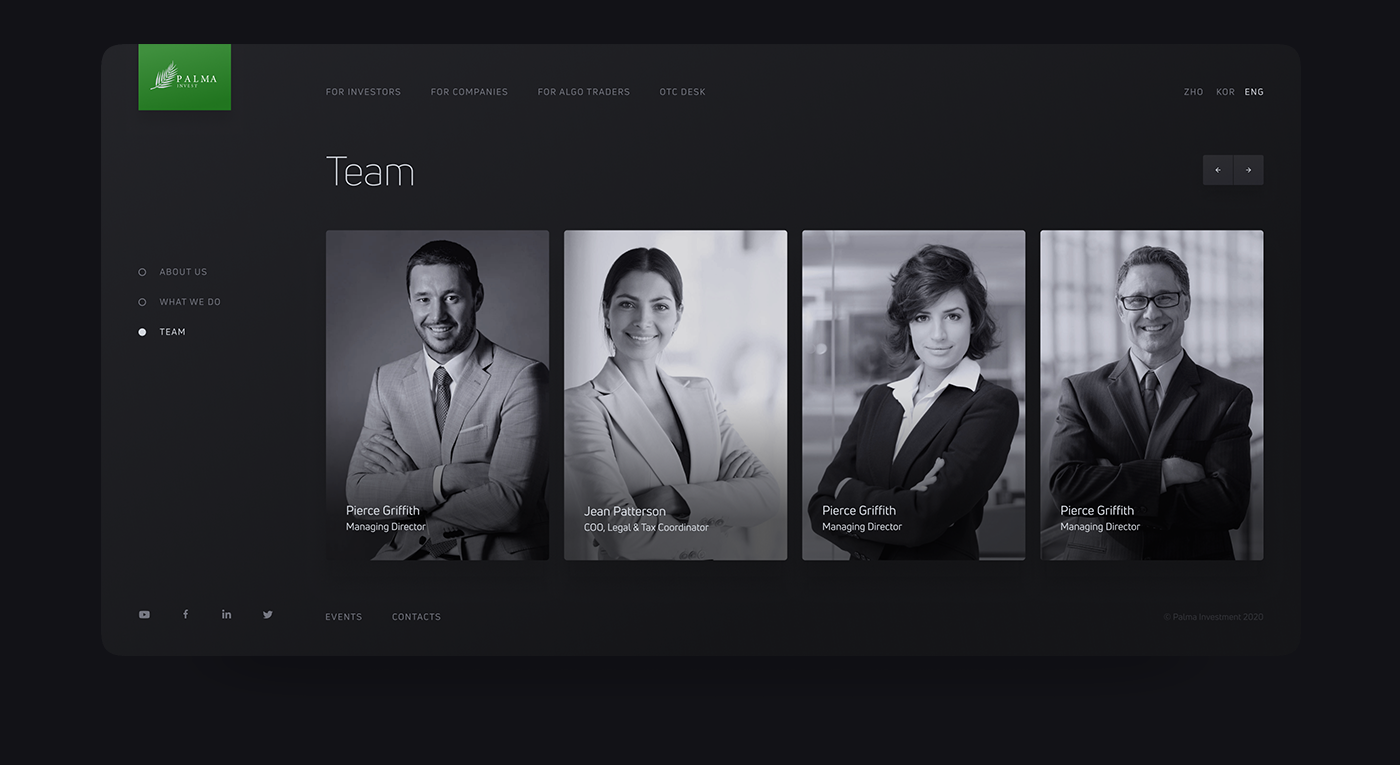The width and height of the screenshot is (1400, 765).
Task: Open the For Companies menu item
Action: (x=469, y=92)
